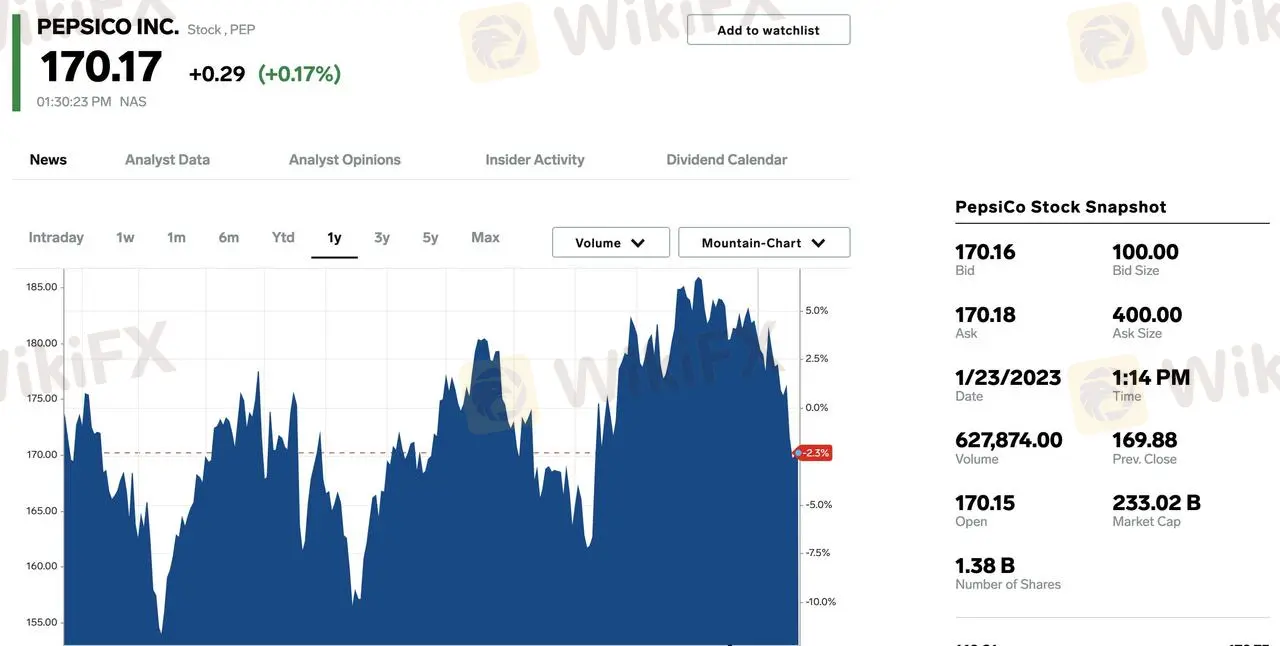This screenshot has height=646, width=1280.
Task: Click the PepsiCo Stock Snapshot heading
Action: coord(1060,207)
